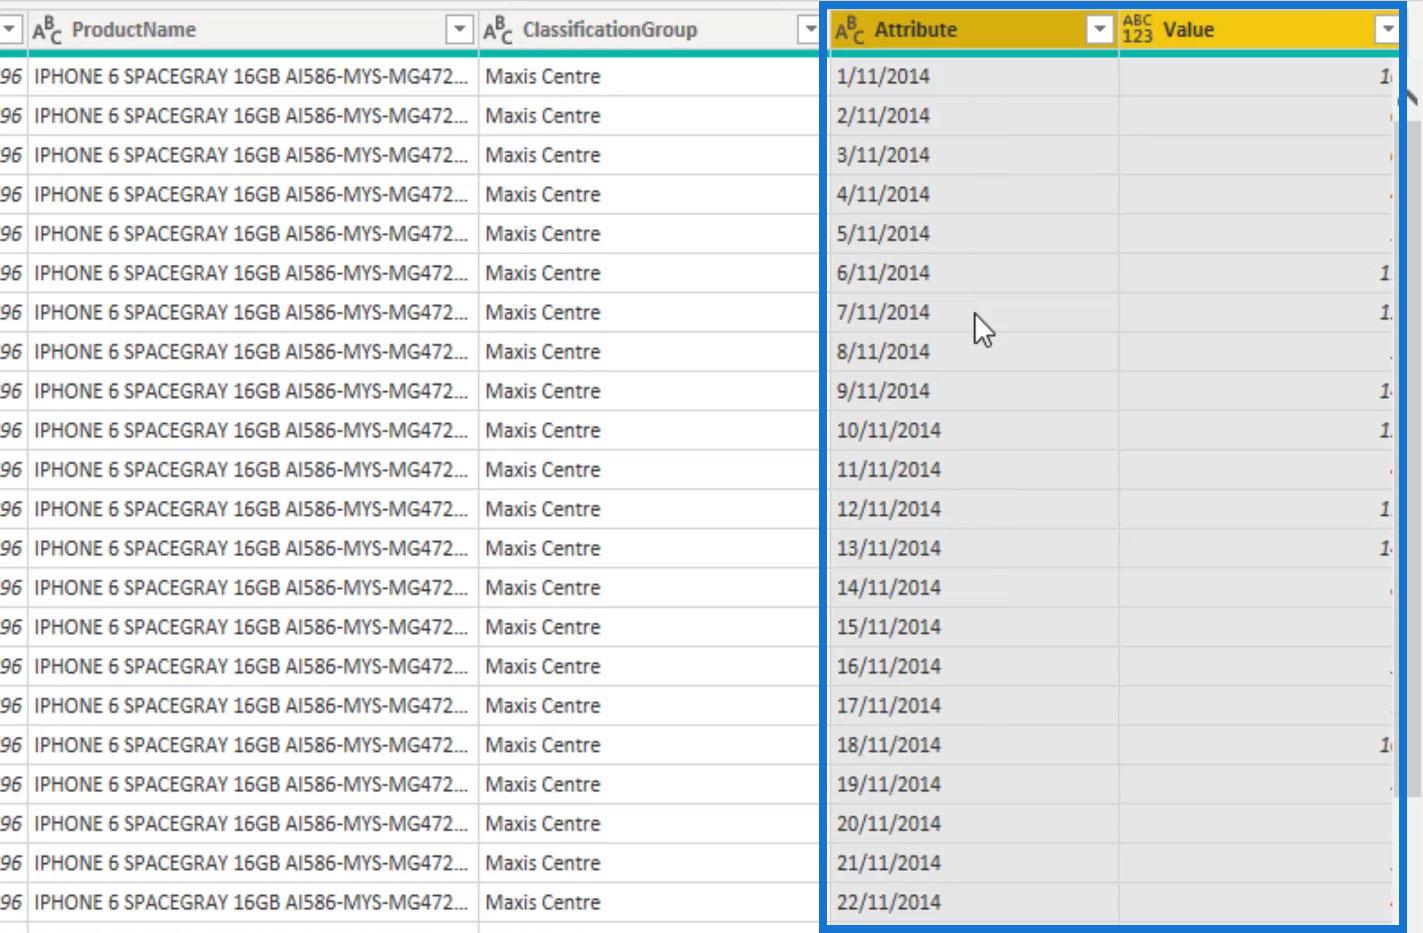Click Maxis Centre in the 3/11/2014 row

point(543,155)
